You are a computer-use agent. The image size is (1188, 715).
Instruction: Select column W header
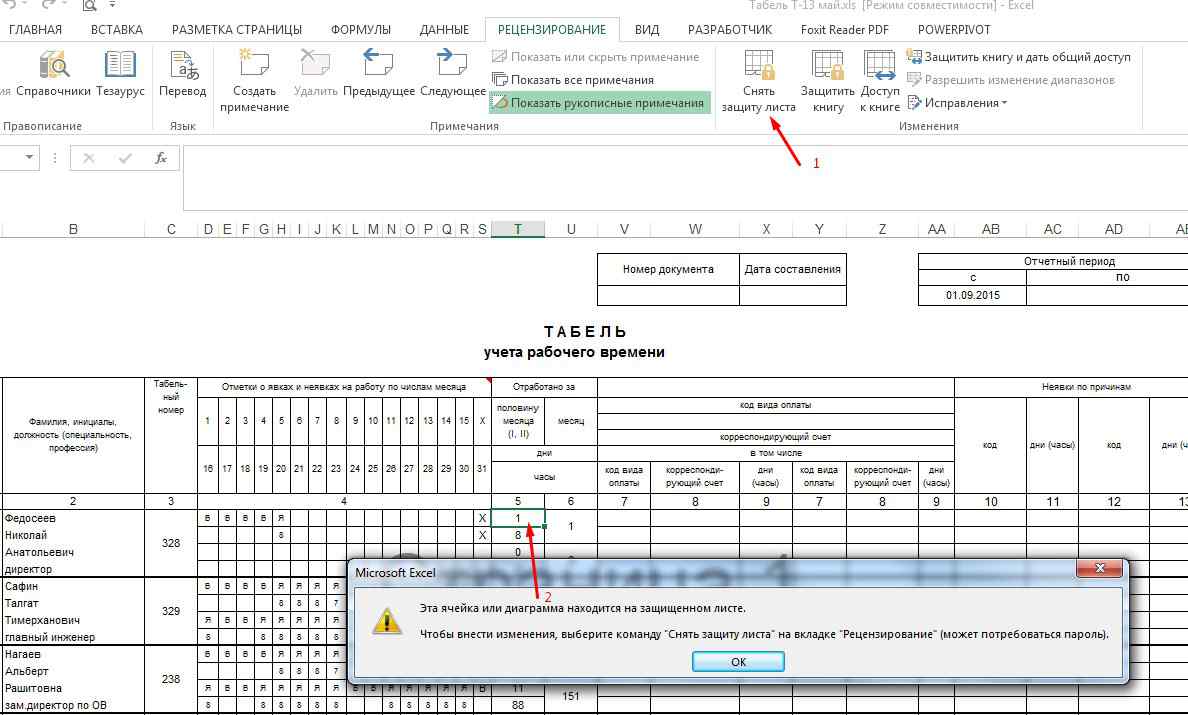(x=695, y=229)
